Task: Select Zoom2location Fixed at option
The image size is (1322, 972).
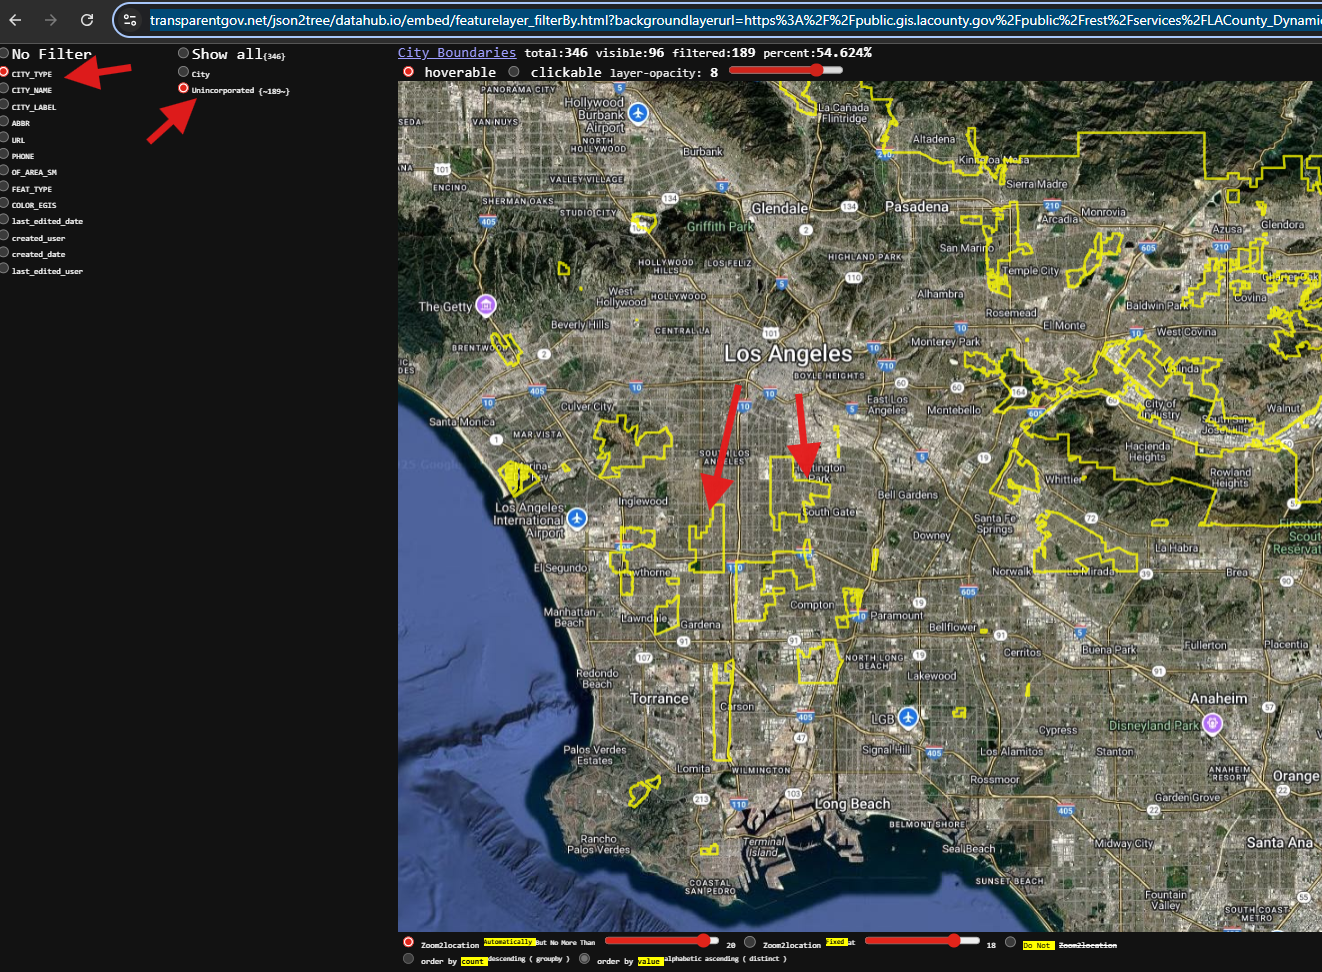Action: 750,942
